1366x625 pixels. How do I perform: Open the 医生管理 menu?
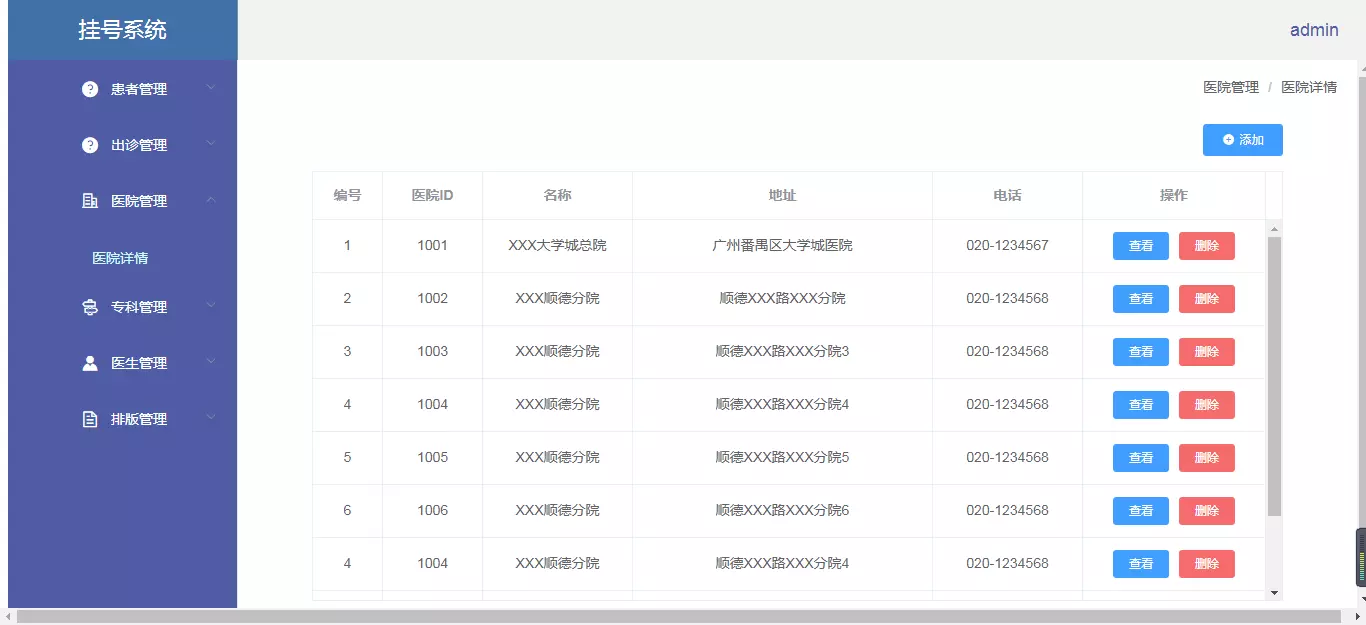[x=122, y=363]
